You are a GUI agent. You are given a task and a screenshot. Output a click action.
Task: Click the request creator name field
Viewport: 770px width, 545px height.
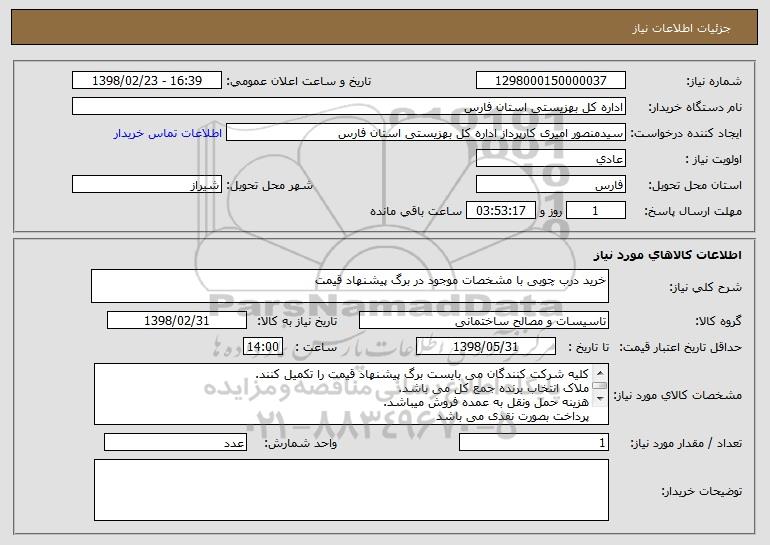tap(426, 133)
